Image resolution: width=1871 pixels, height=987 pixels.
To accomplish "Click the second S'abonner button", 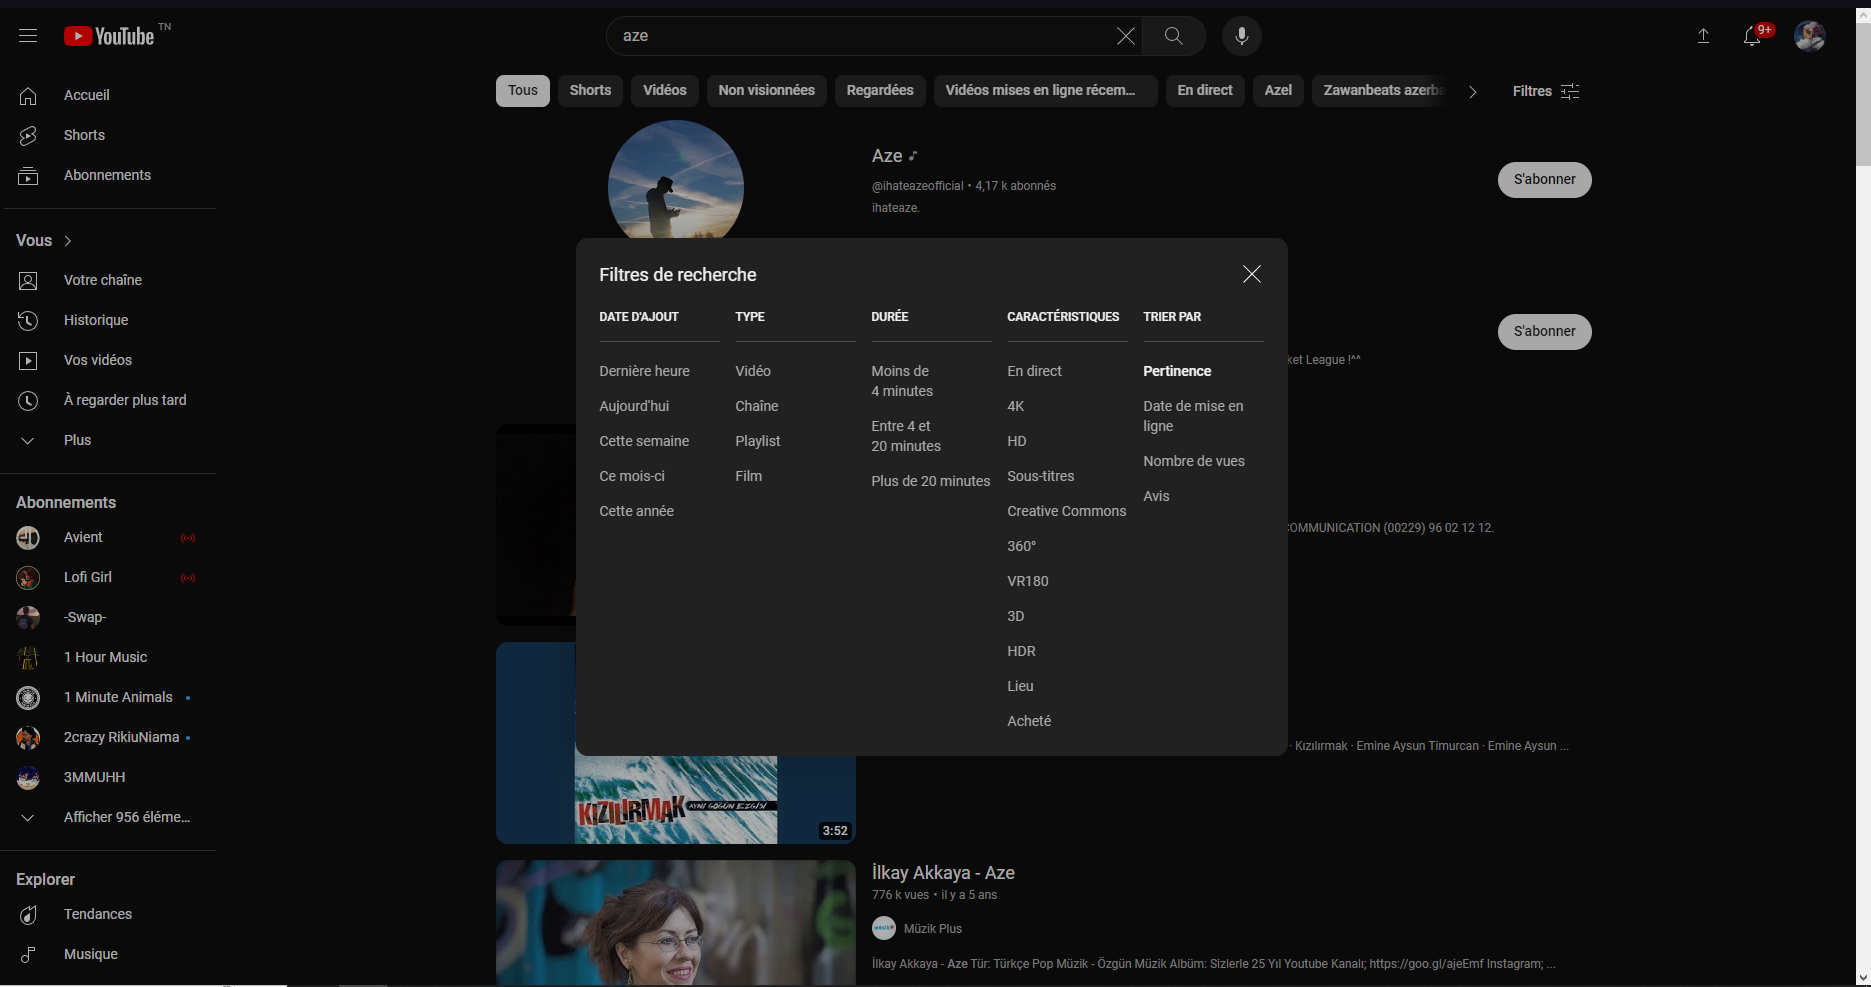I will coord(1544,332).
